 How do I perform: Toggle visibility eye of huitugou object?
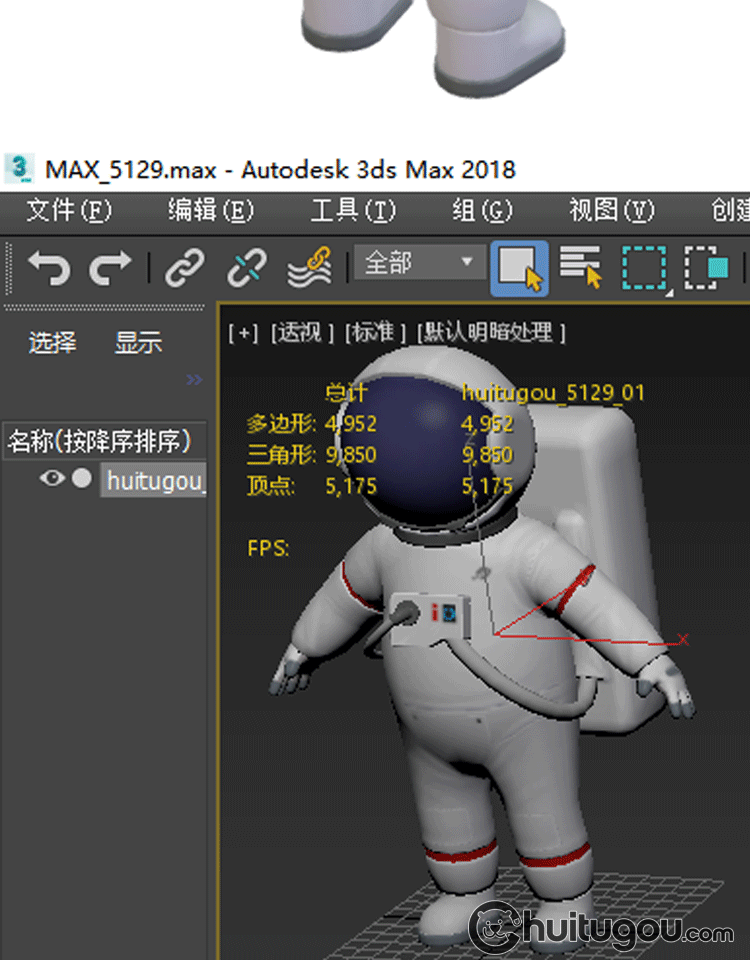pyautogui.click(x=53, y=478)
